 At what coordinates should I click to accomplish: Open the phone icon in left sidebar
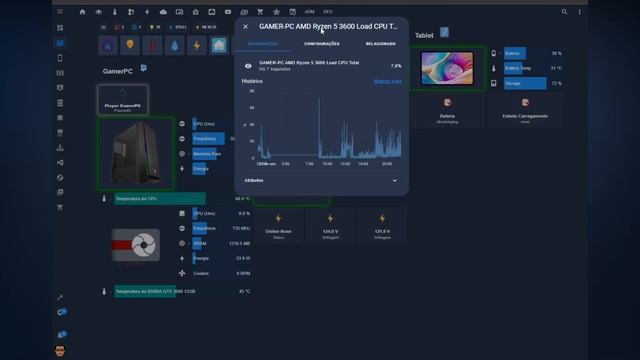pos(60,58)
